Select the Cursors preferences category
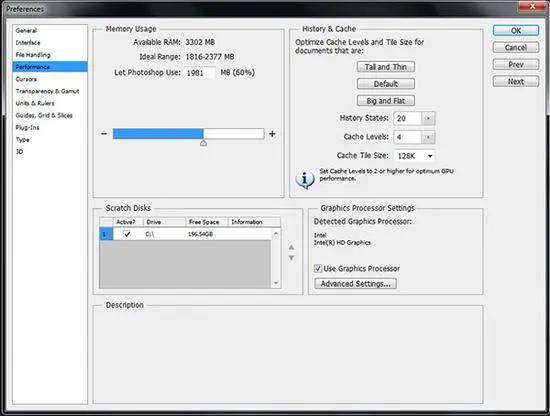Image resolution: width=550 pixels, height=416 pixels. 26,79
